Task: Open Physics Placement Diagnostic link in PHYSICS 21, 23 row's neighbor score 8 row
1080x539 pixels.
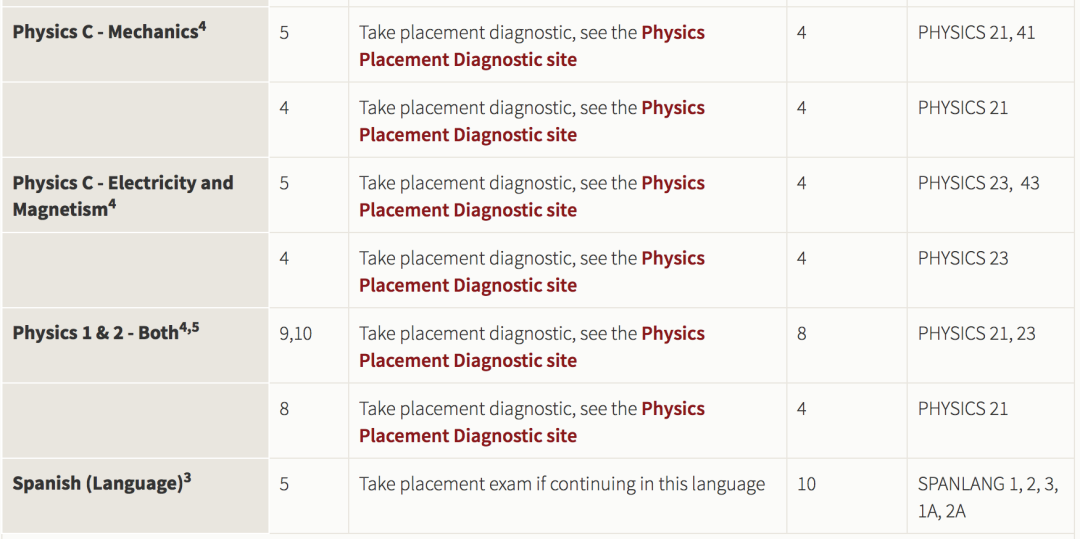Action: point(467,435)
